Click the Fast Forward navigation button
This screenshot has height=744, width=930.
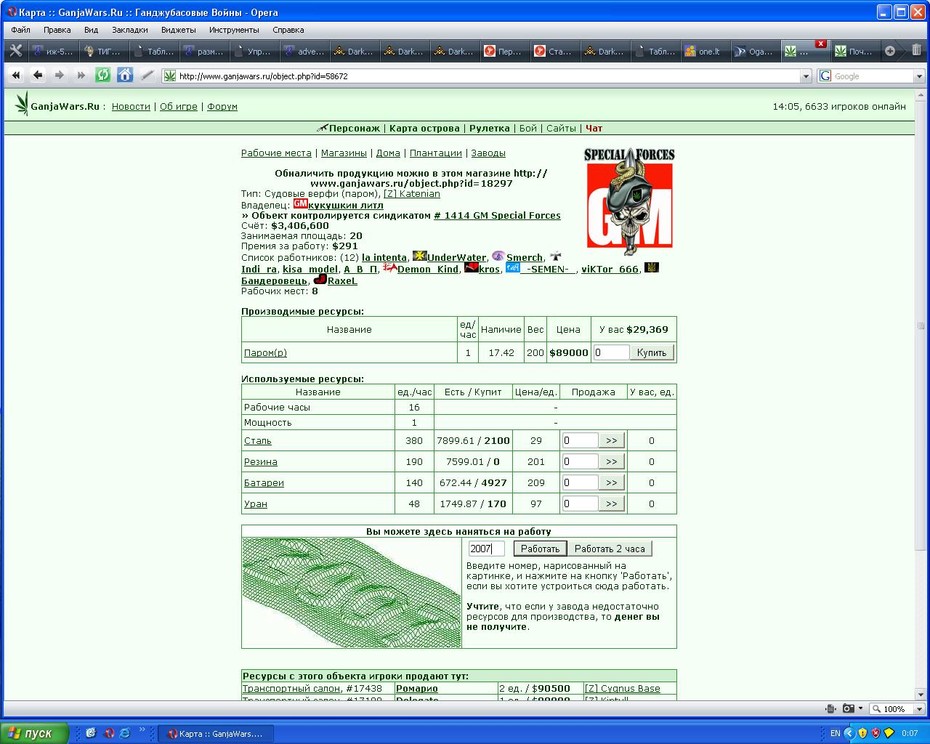(81, 75)
